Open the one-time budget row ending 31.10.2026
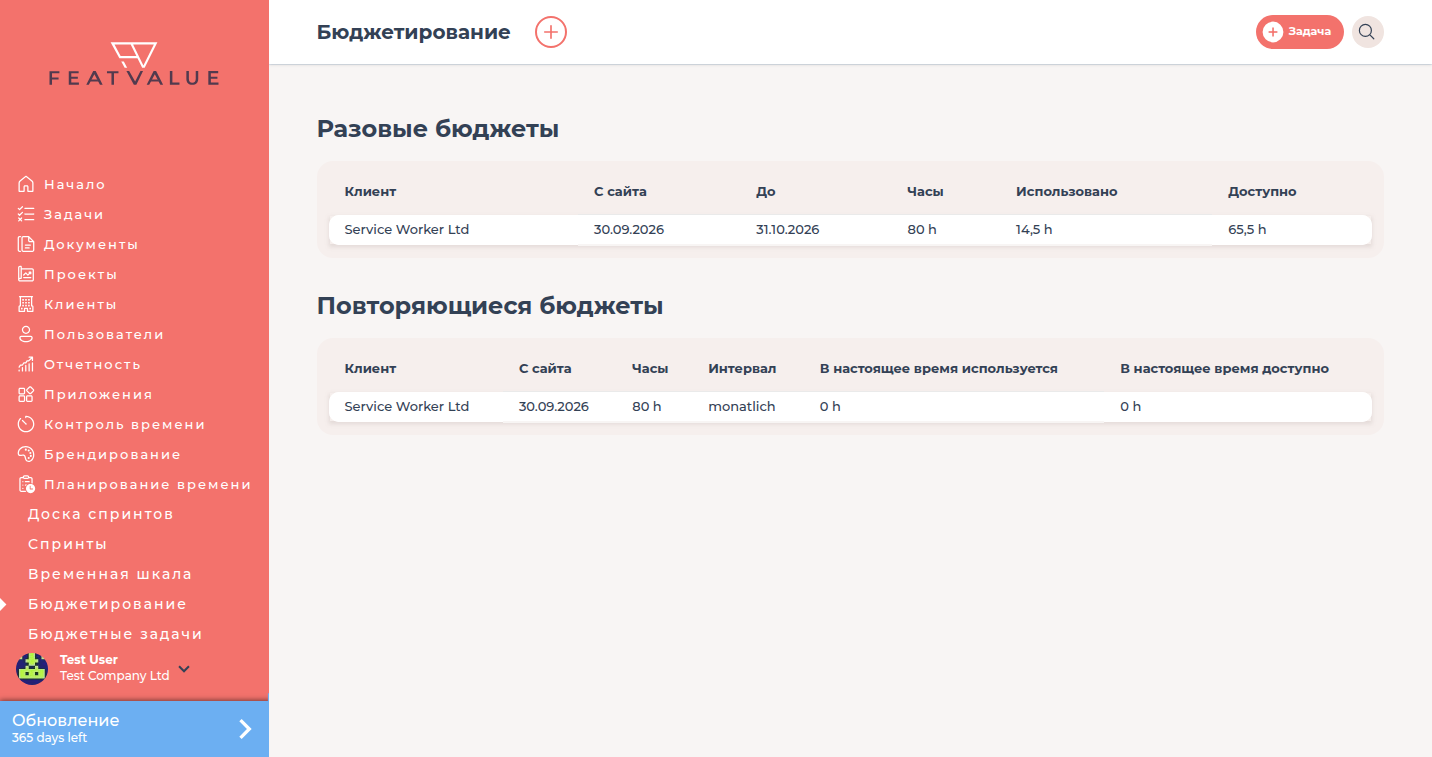 tap(850, 230)
